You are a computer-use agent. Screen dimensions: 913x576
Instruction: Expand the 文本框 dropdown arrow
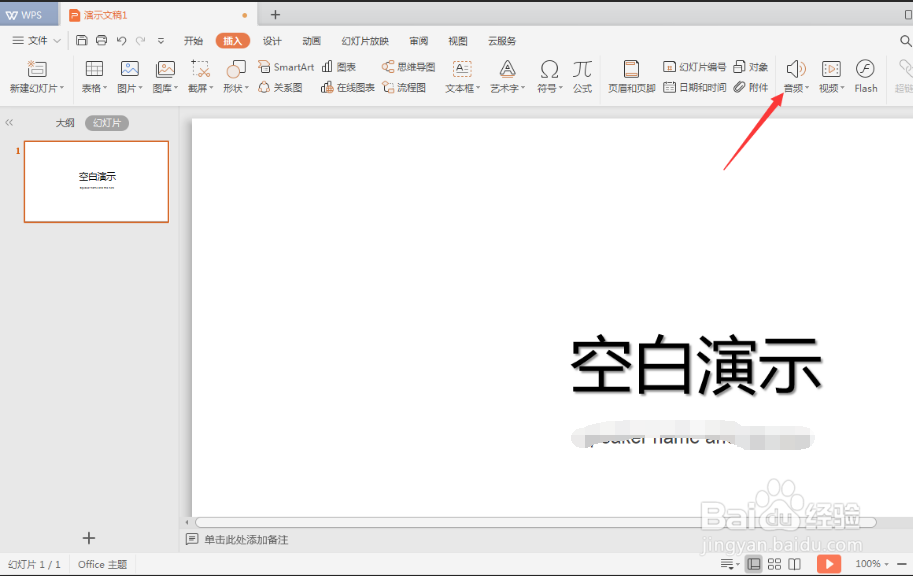(x=478, y=88)
